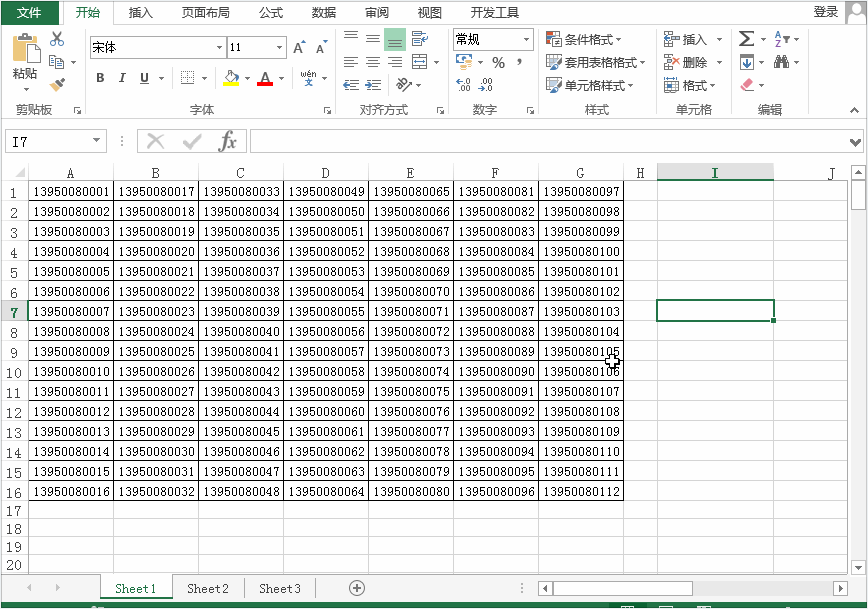Collapse the ribbon
Viewport: 868px width, 609px height.
click(x=855, y=110)
